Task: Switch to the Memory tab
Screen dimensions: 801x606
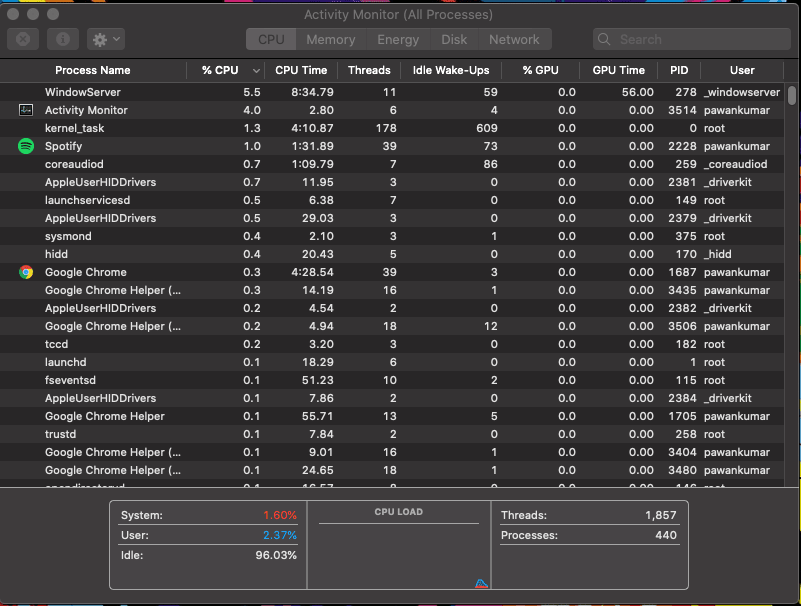Action: pyautogui.click(x=331, y=39)
